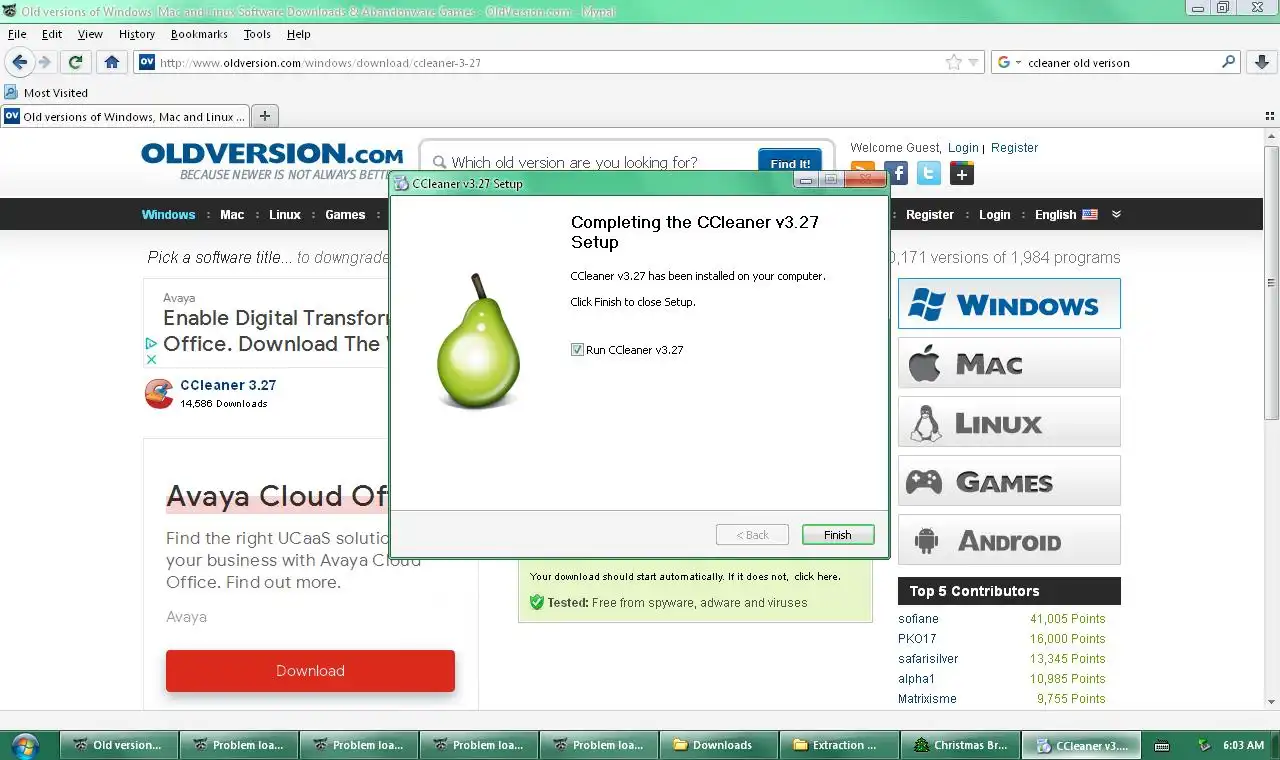
Task: Switch to the Christmas Br... taskbar button
Action: coord(961,745)
